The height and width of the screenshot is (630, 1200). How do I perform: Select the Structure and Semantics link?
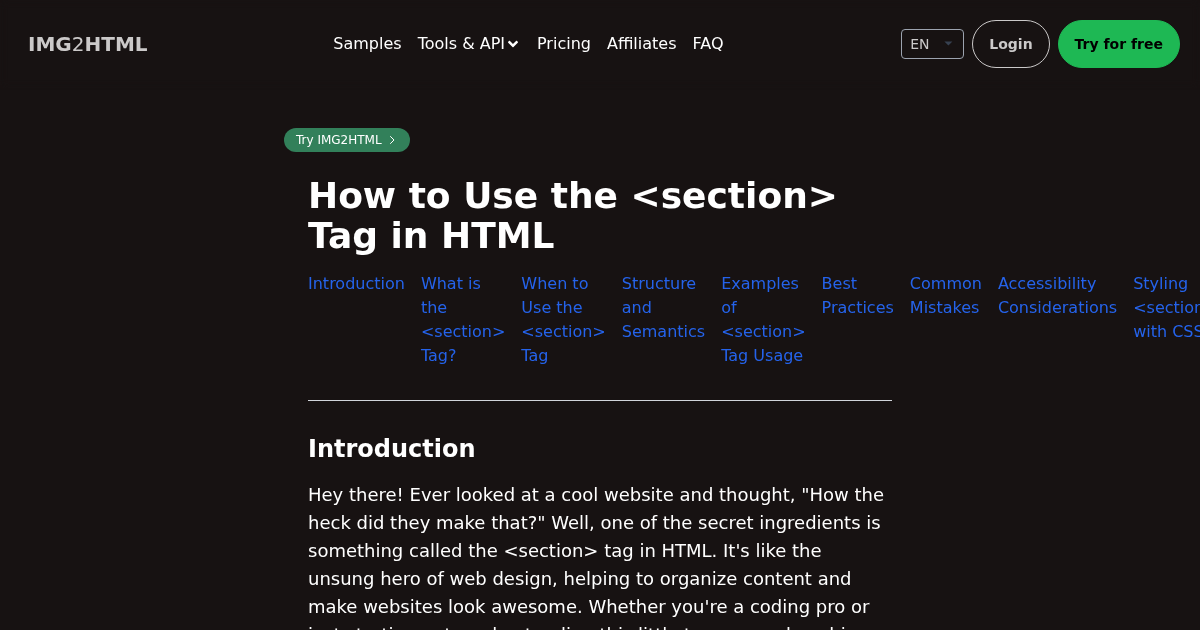click(662, 307)
